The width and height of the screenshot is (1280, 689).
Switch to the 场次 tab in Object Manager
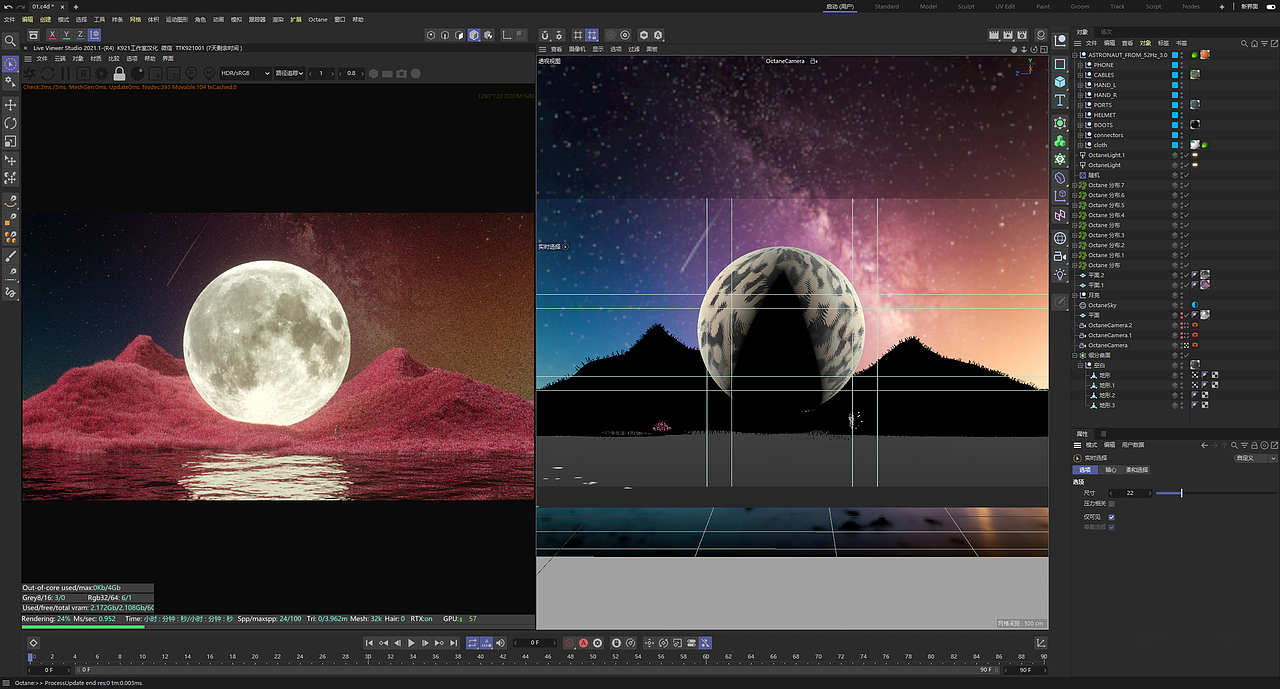tap(1106, 31)
